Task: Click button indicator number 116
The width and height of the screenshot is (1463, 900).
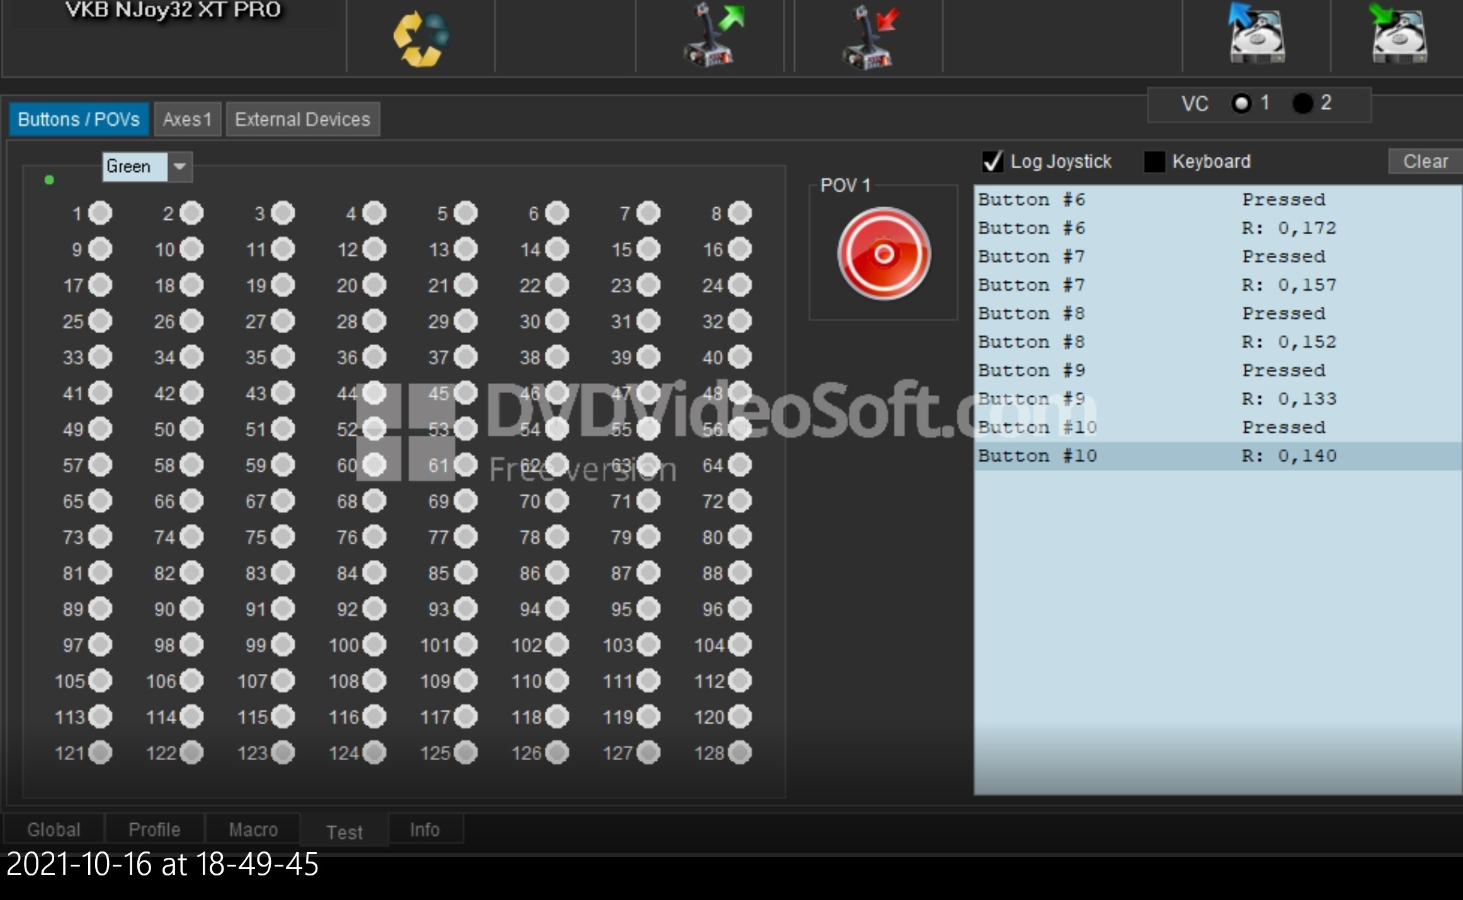Action: 374,717
